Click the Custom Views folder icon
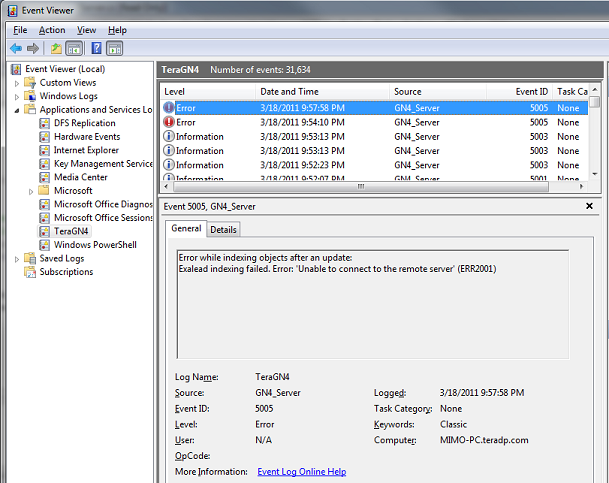Image resolution: width=609 pixels, height=483 pixels. point(30,83)
